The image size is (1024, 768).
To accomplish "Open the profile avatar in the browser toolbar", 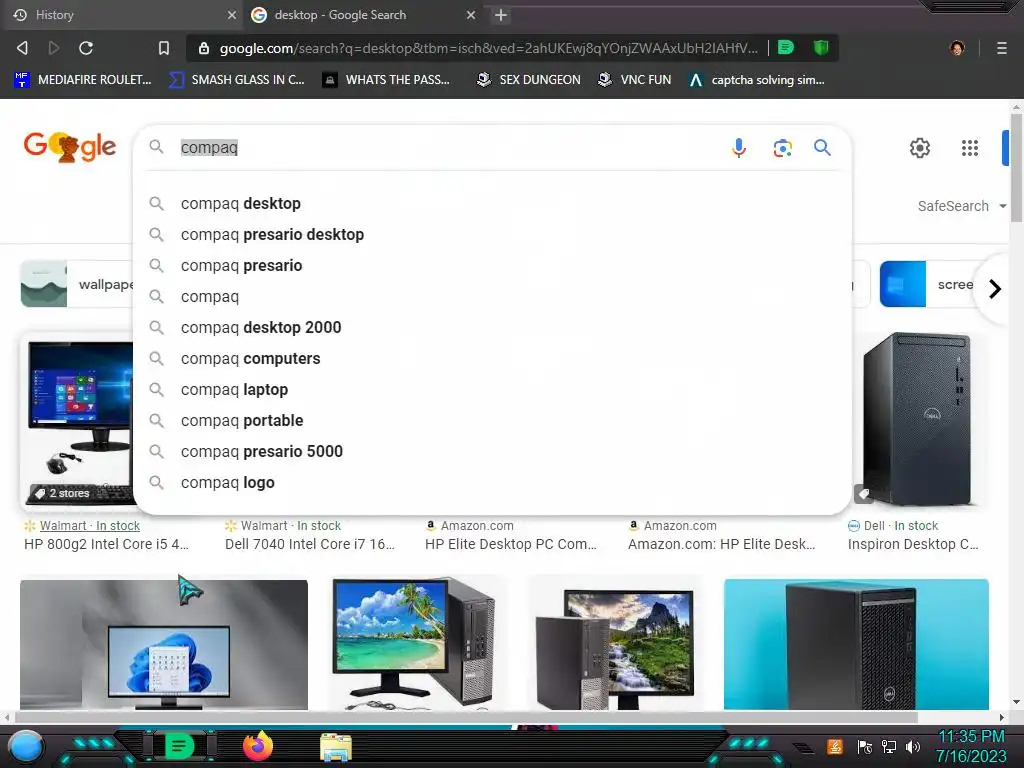I will [957, 48].
